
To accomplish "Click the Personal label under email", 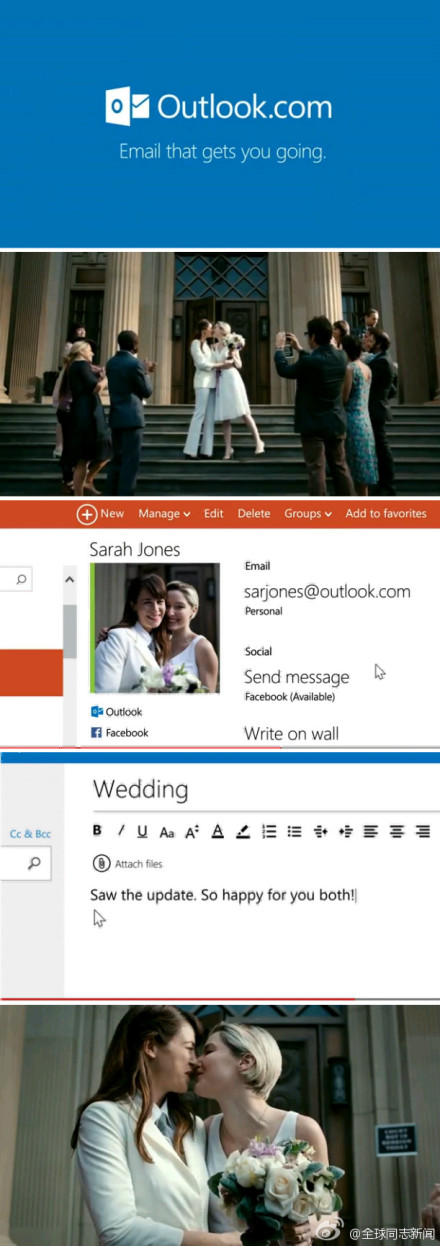I will point(263,611).
